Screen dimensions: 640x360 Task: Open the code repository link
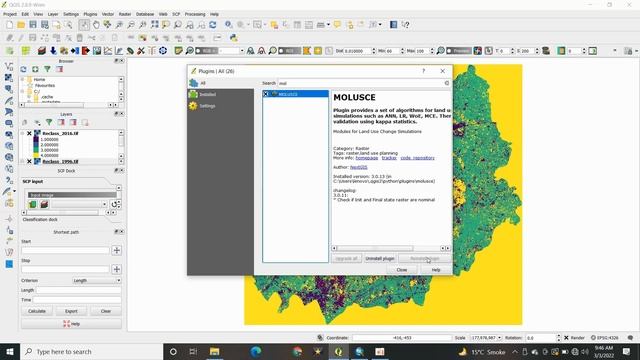click(x=417, y=158)
